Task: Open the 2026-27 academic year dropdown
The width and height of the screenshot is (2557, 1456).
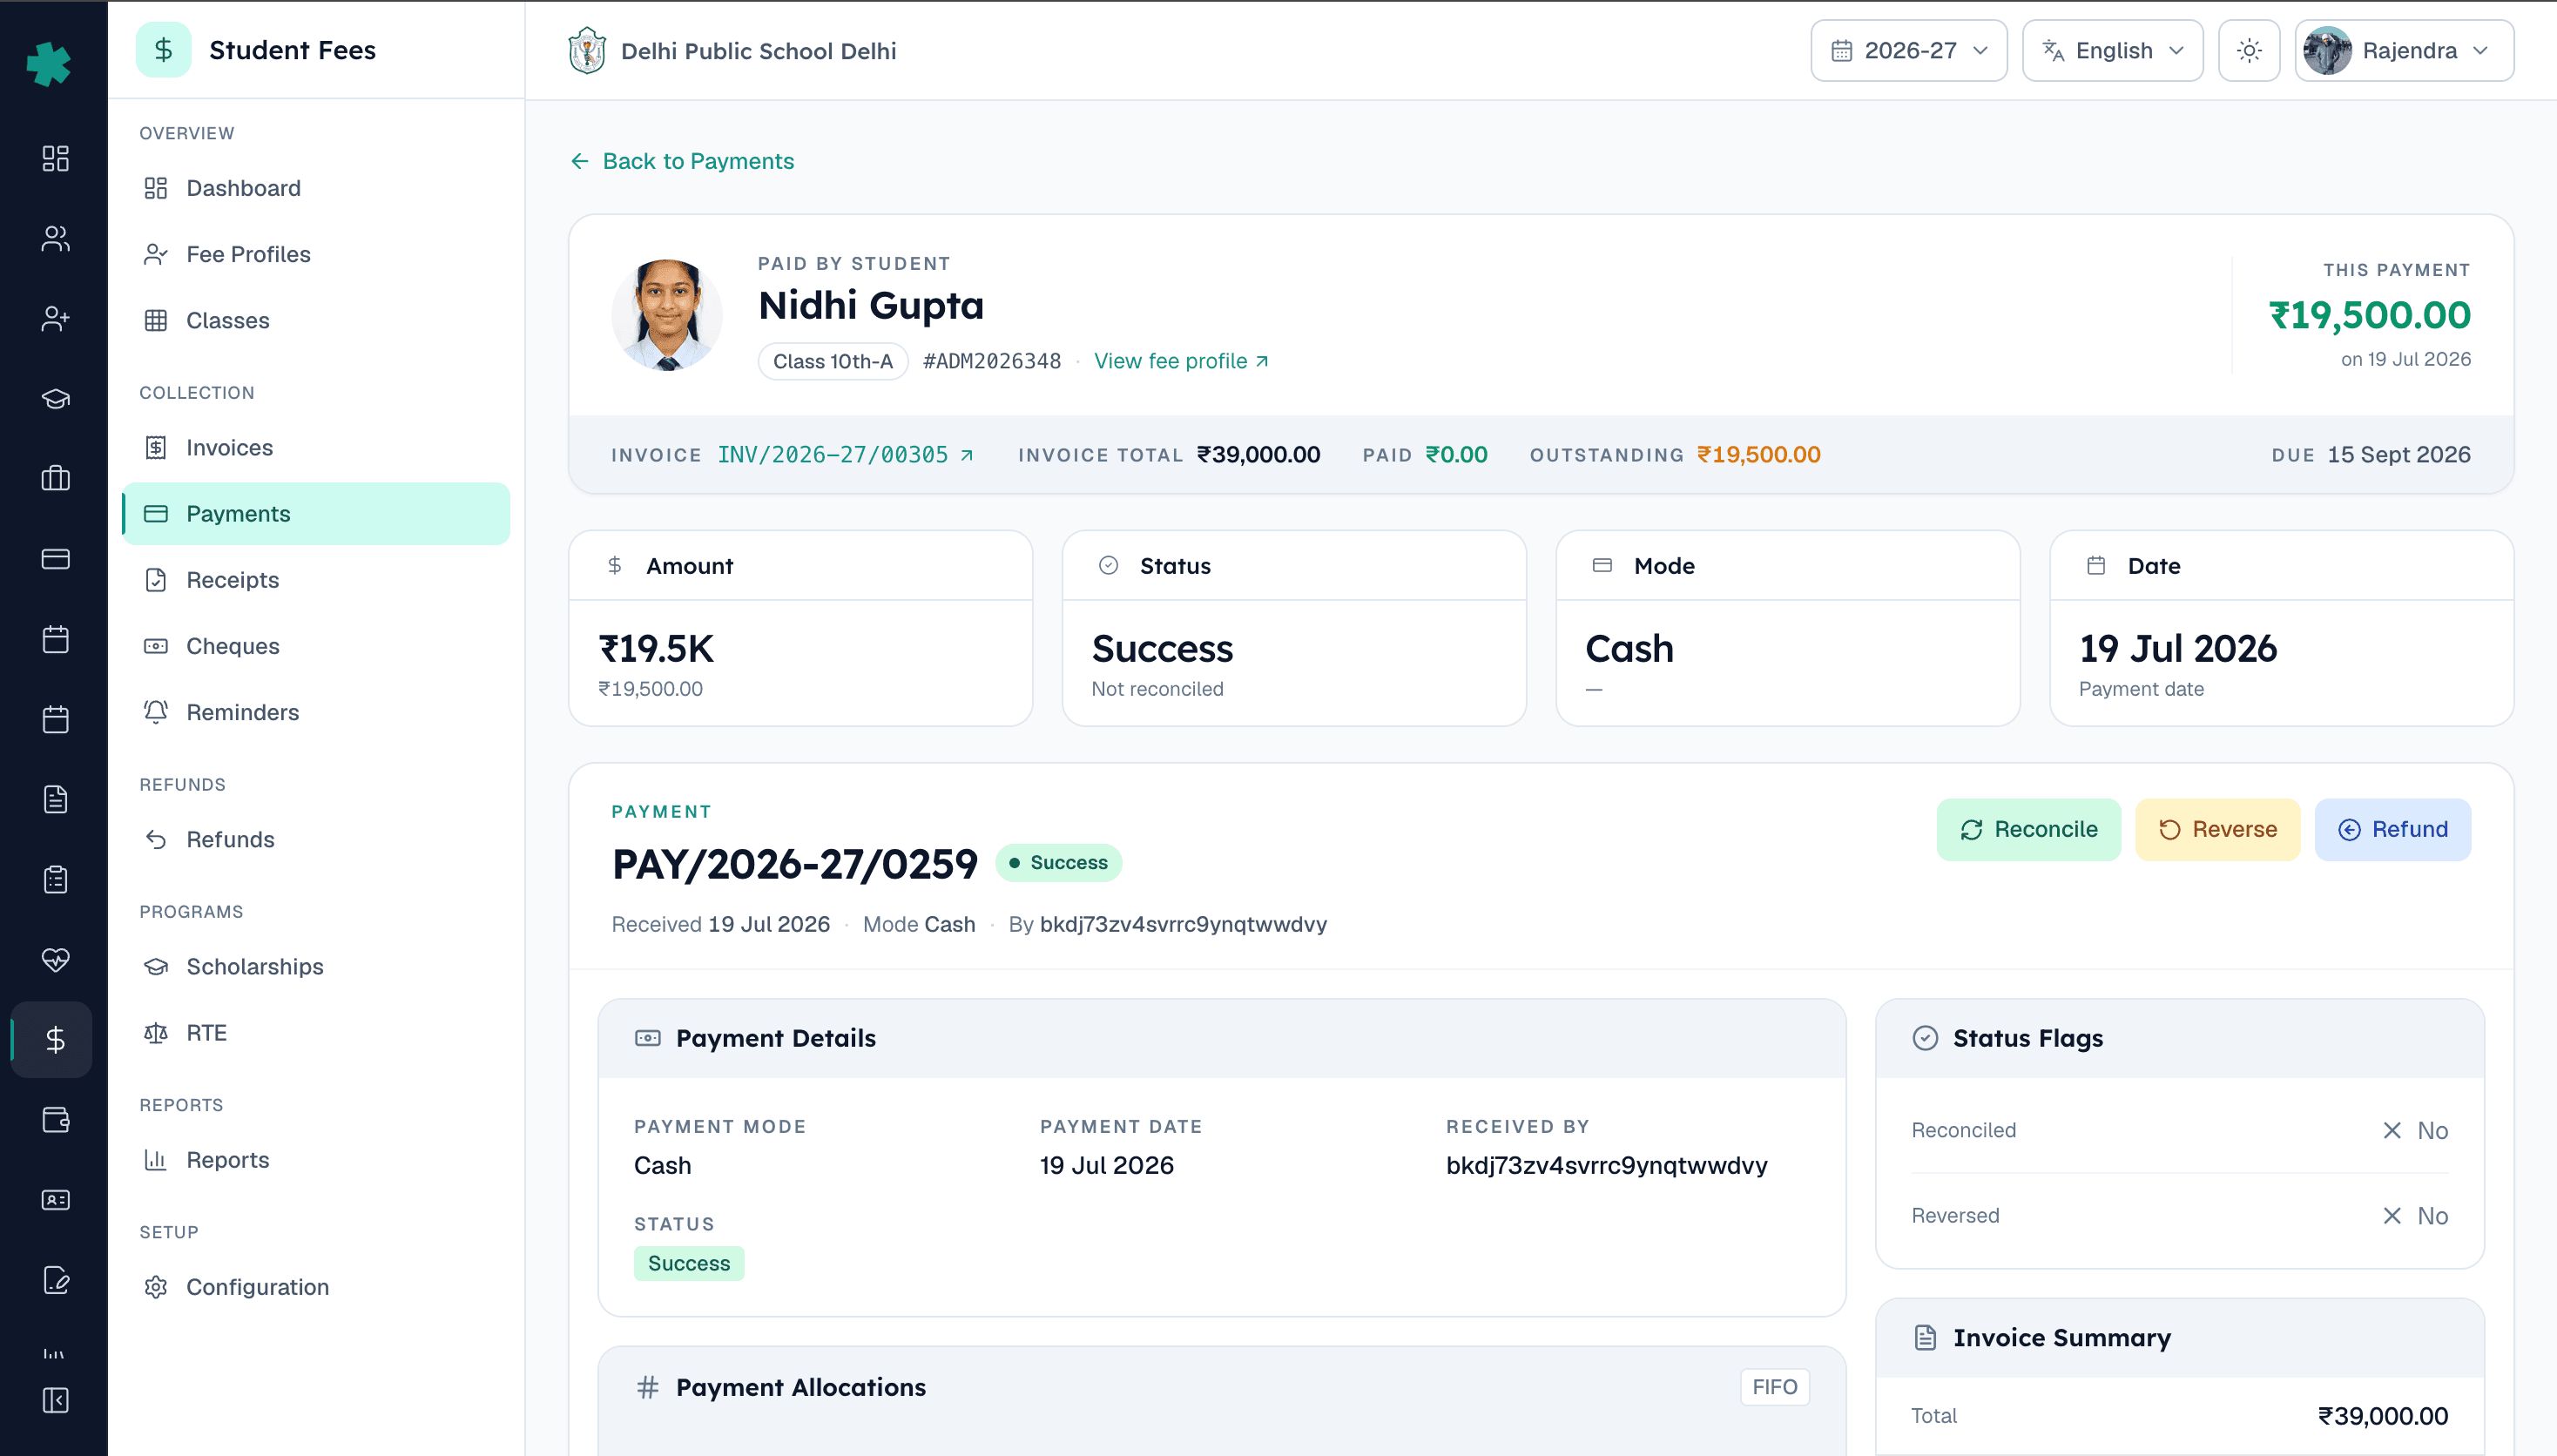Action: point(1908,50)
